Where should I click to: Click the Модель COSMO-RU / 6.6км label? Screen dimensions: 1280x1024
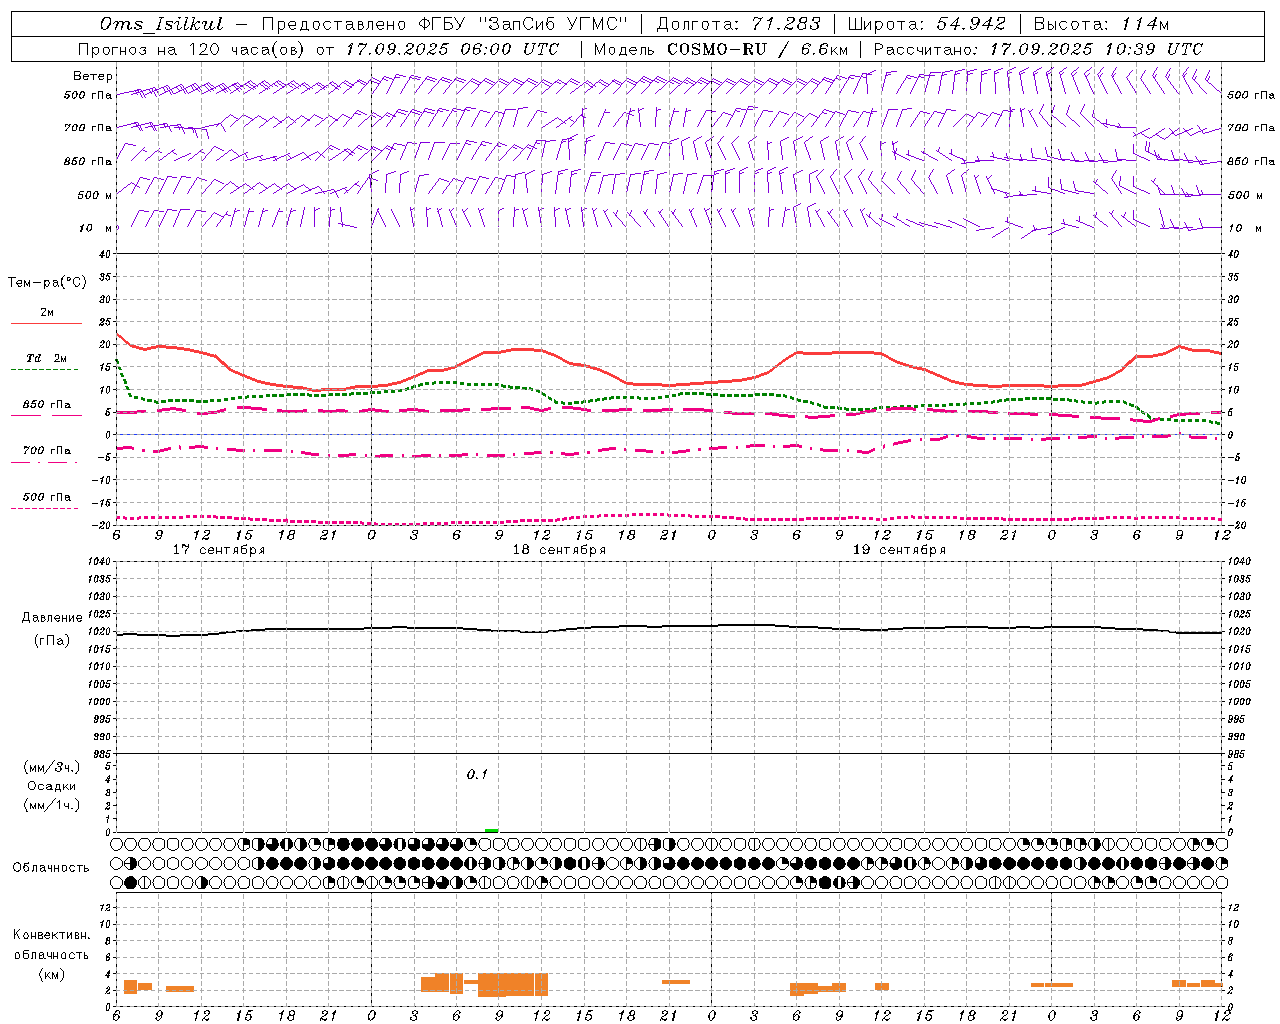(721, 49)
